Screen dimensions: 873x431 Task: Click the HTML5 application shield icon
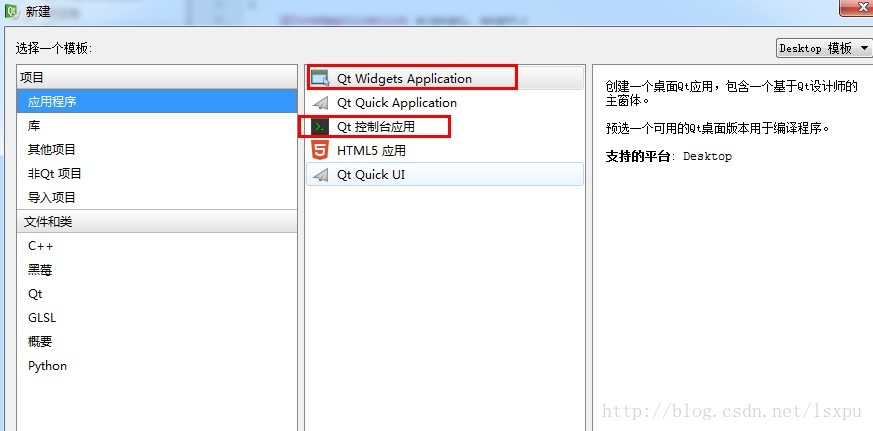pos(320,150)
